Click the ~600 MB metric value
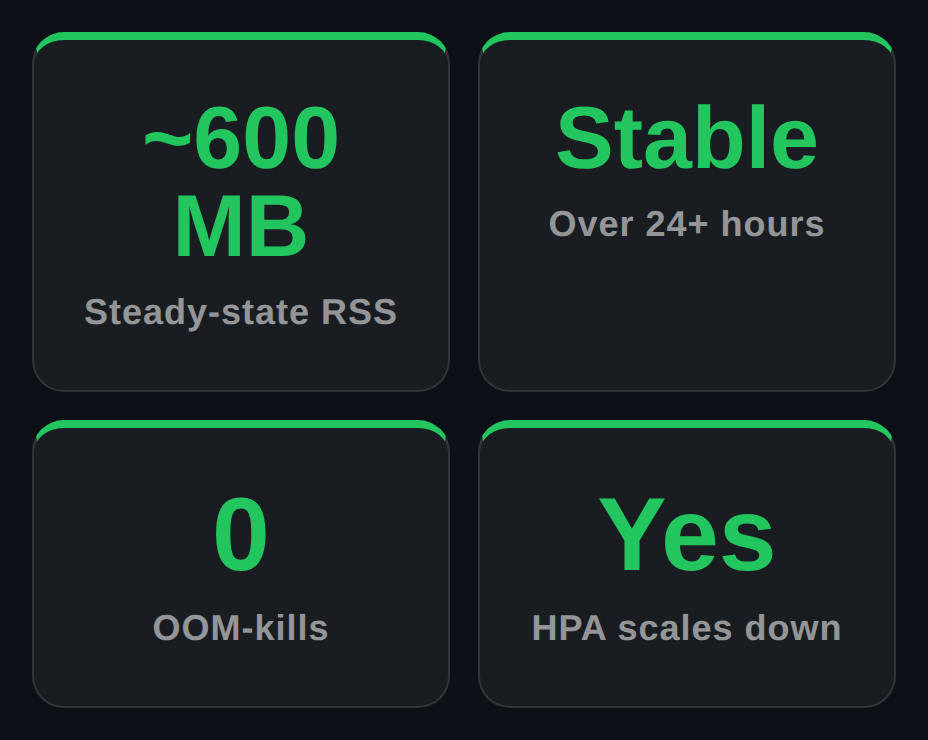928x740 pixels. pos(241,181)
